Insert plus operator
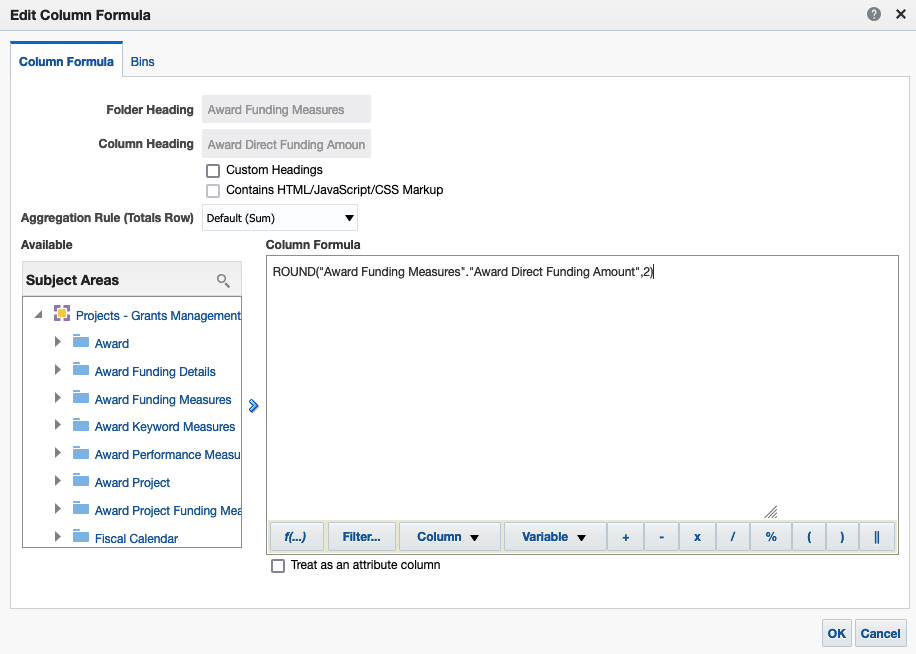916x654 pixels. pyautogui.click(x=625, y=537)
